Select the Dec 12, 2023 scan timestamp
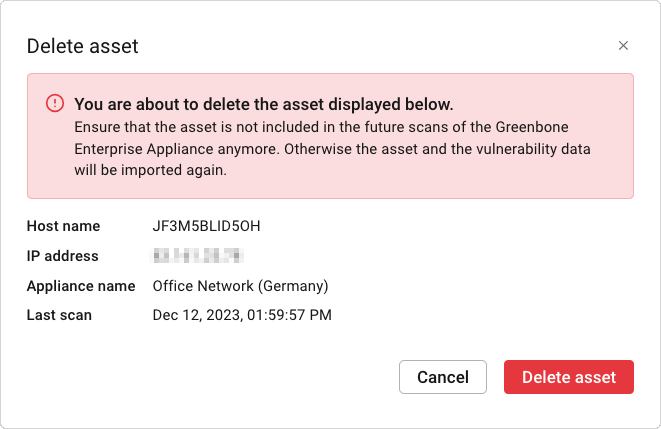 (242, 315)
